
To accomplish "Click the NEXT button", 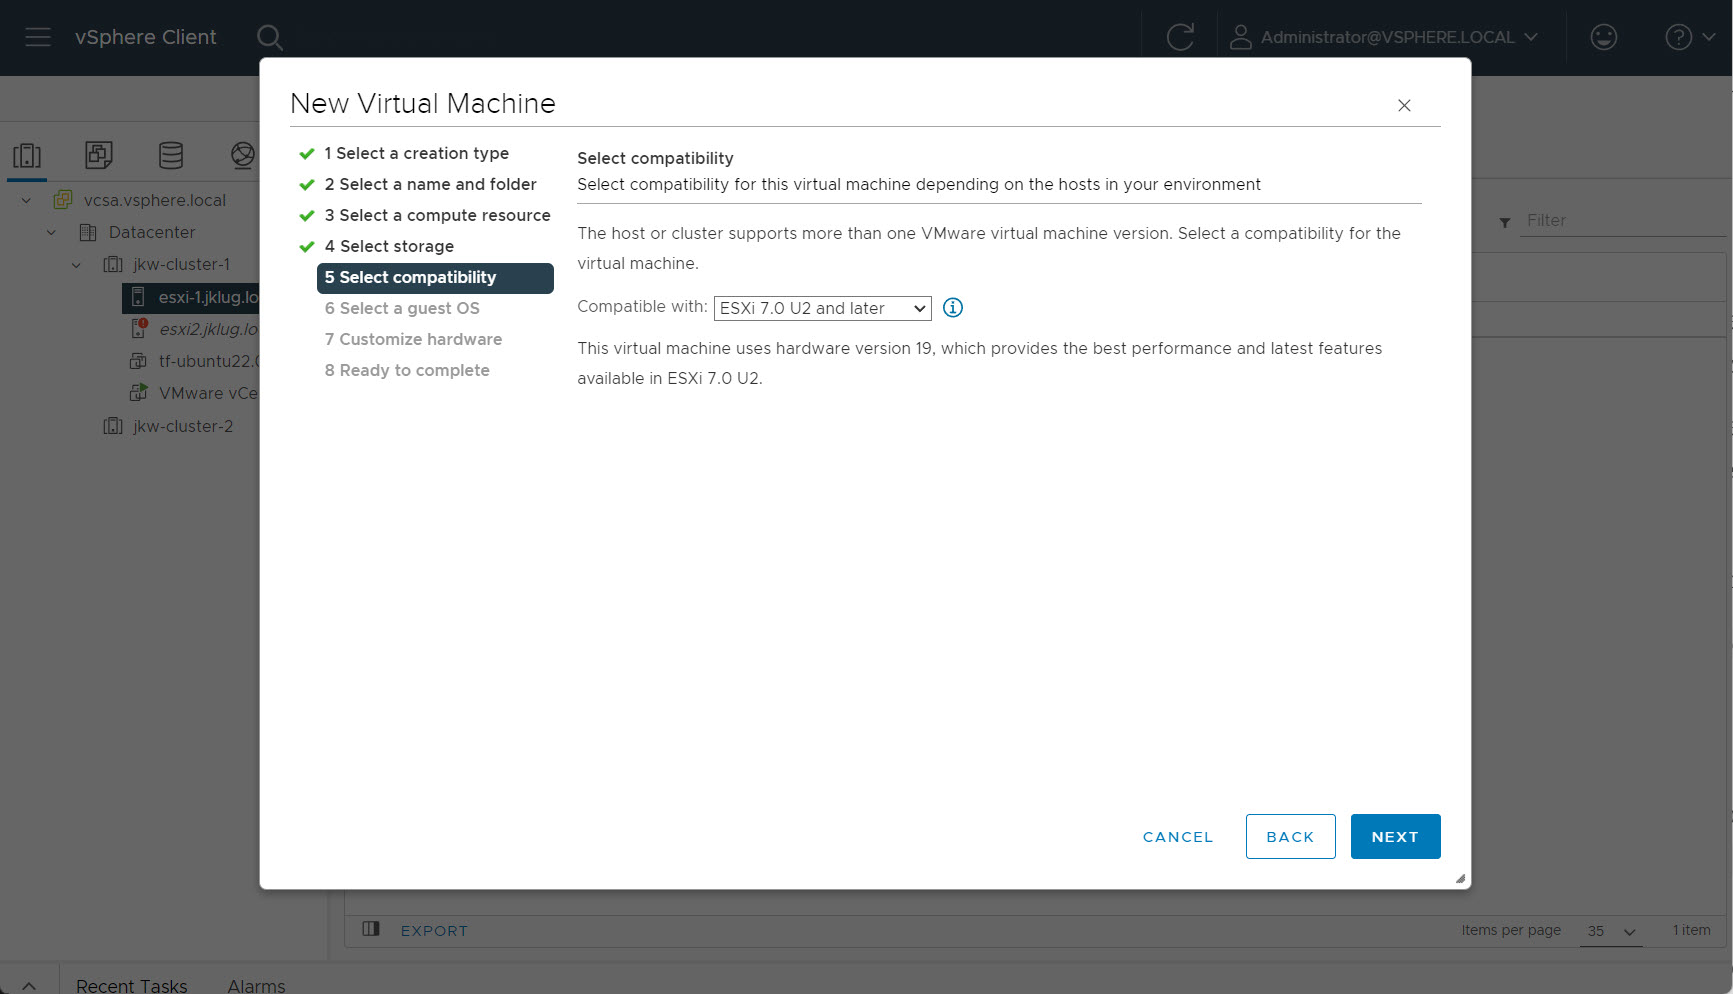I will 1394,836.
